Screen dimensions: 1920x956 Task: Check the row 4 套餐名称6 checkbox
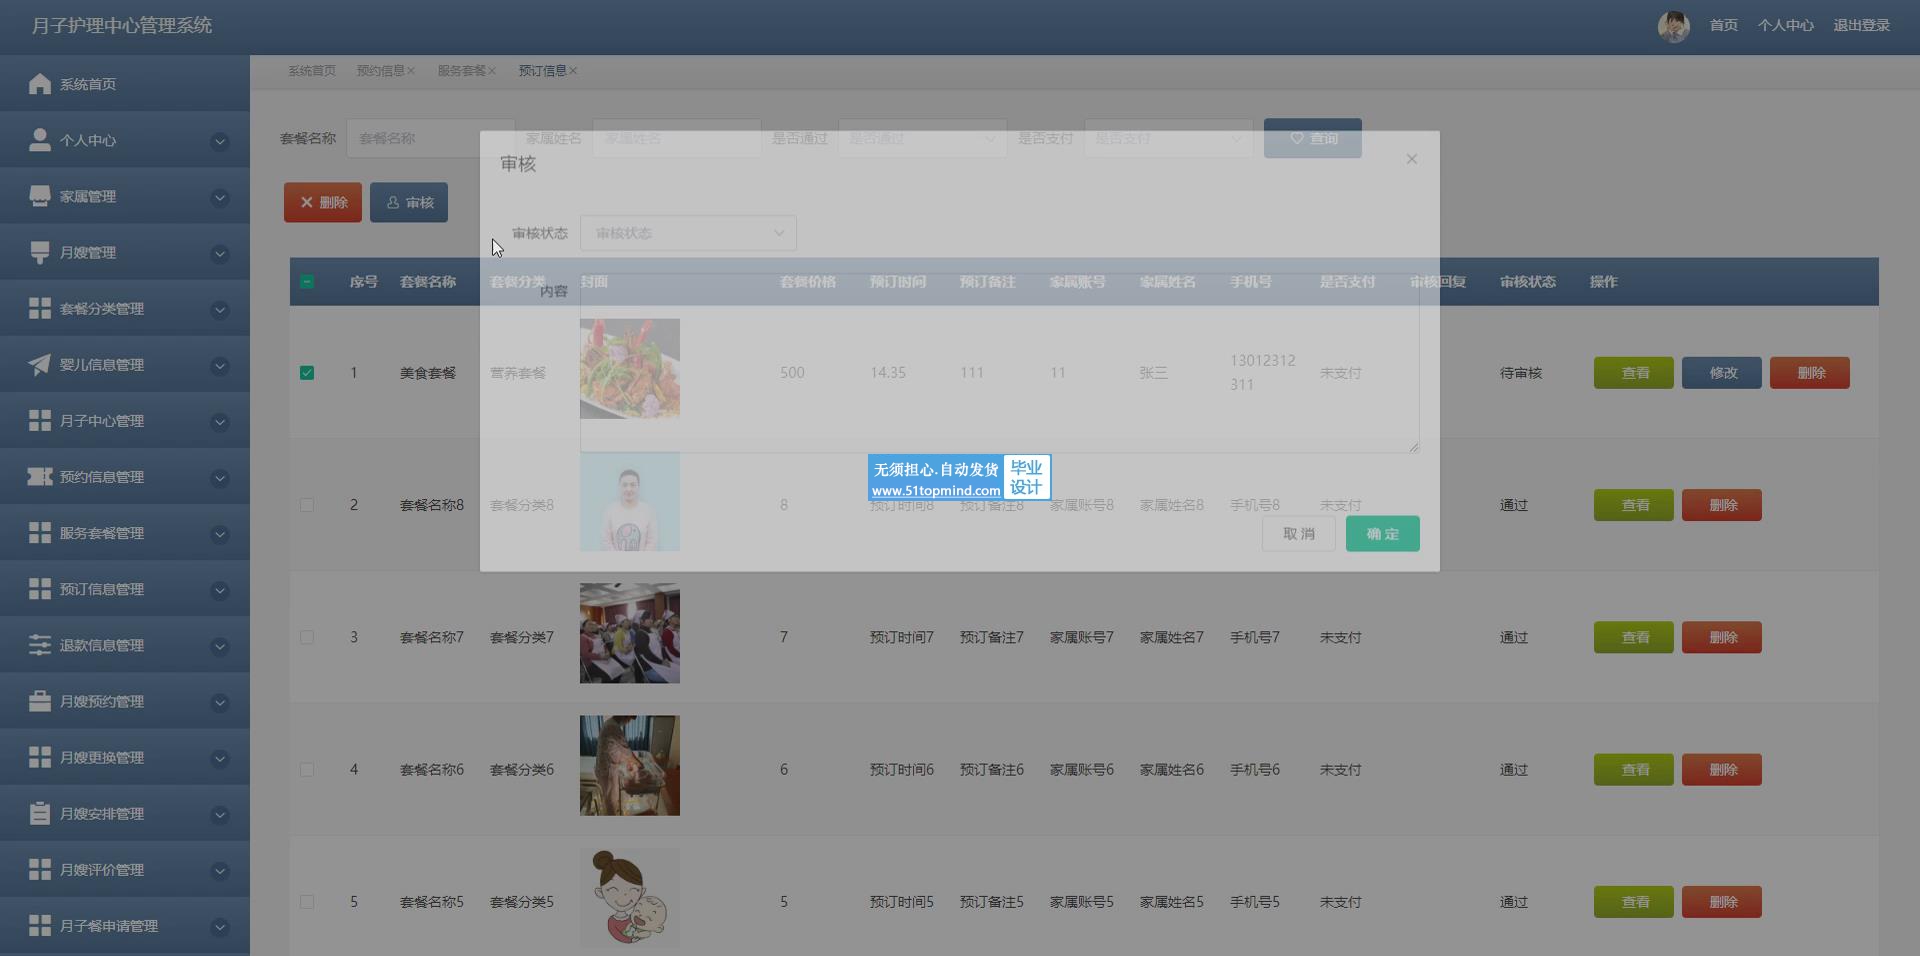[x=307, y=770]
